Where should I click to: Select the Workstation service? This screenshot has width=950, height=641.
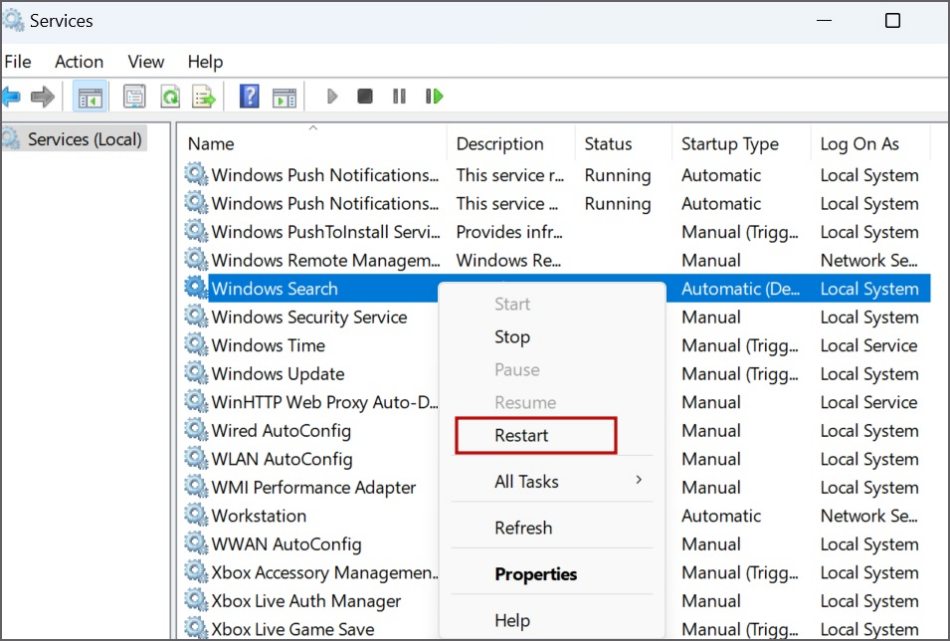[259, 516]
